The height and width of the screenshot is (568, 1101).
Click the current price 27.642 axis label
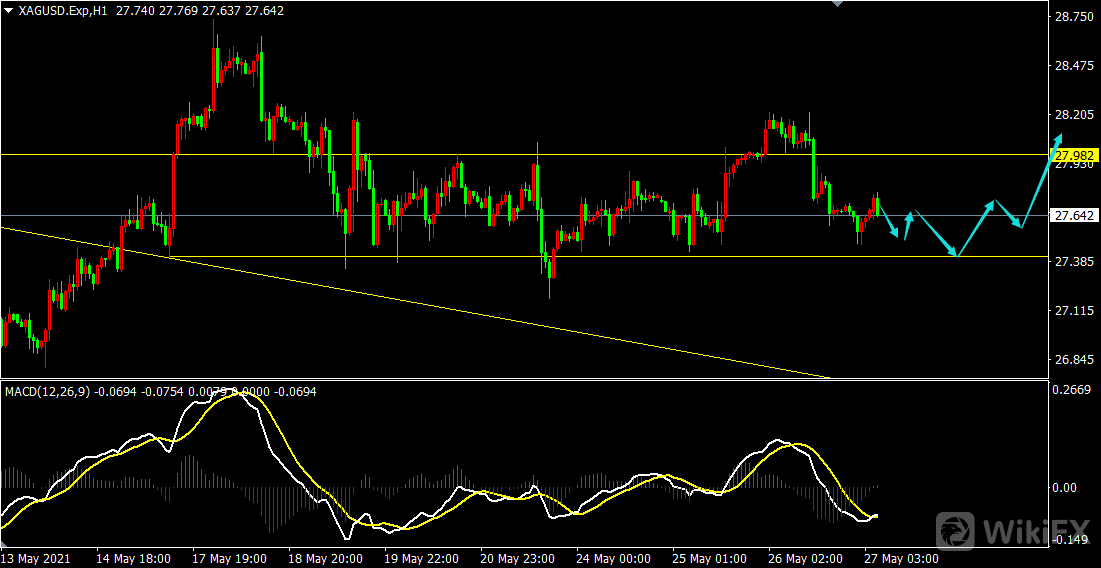1074,215
